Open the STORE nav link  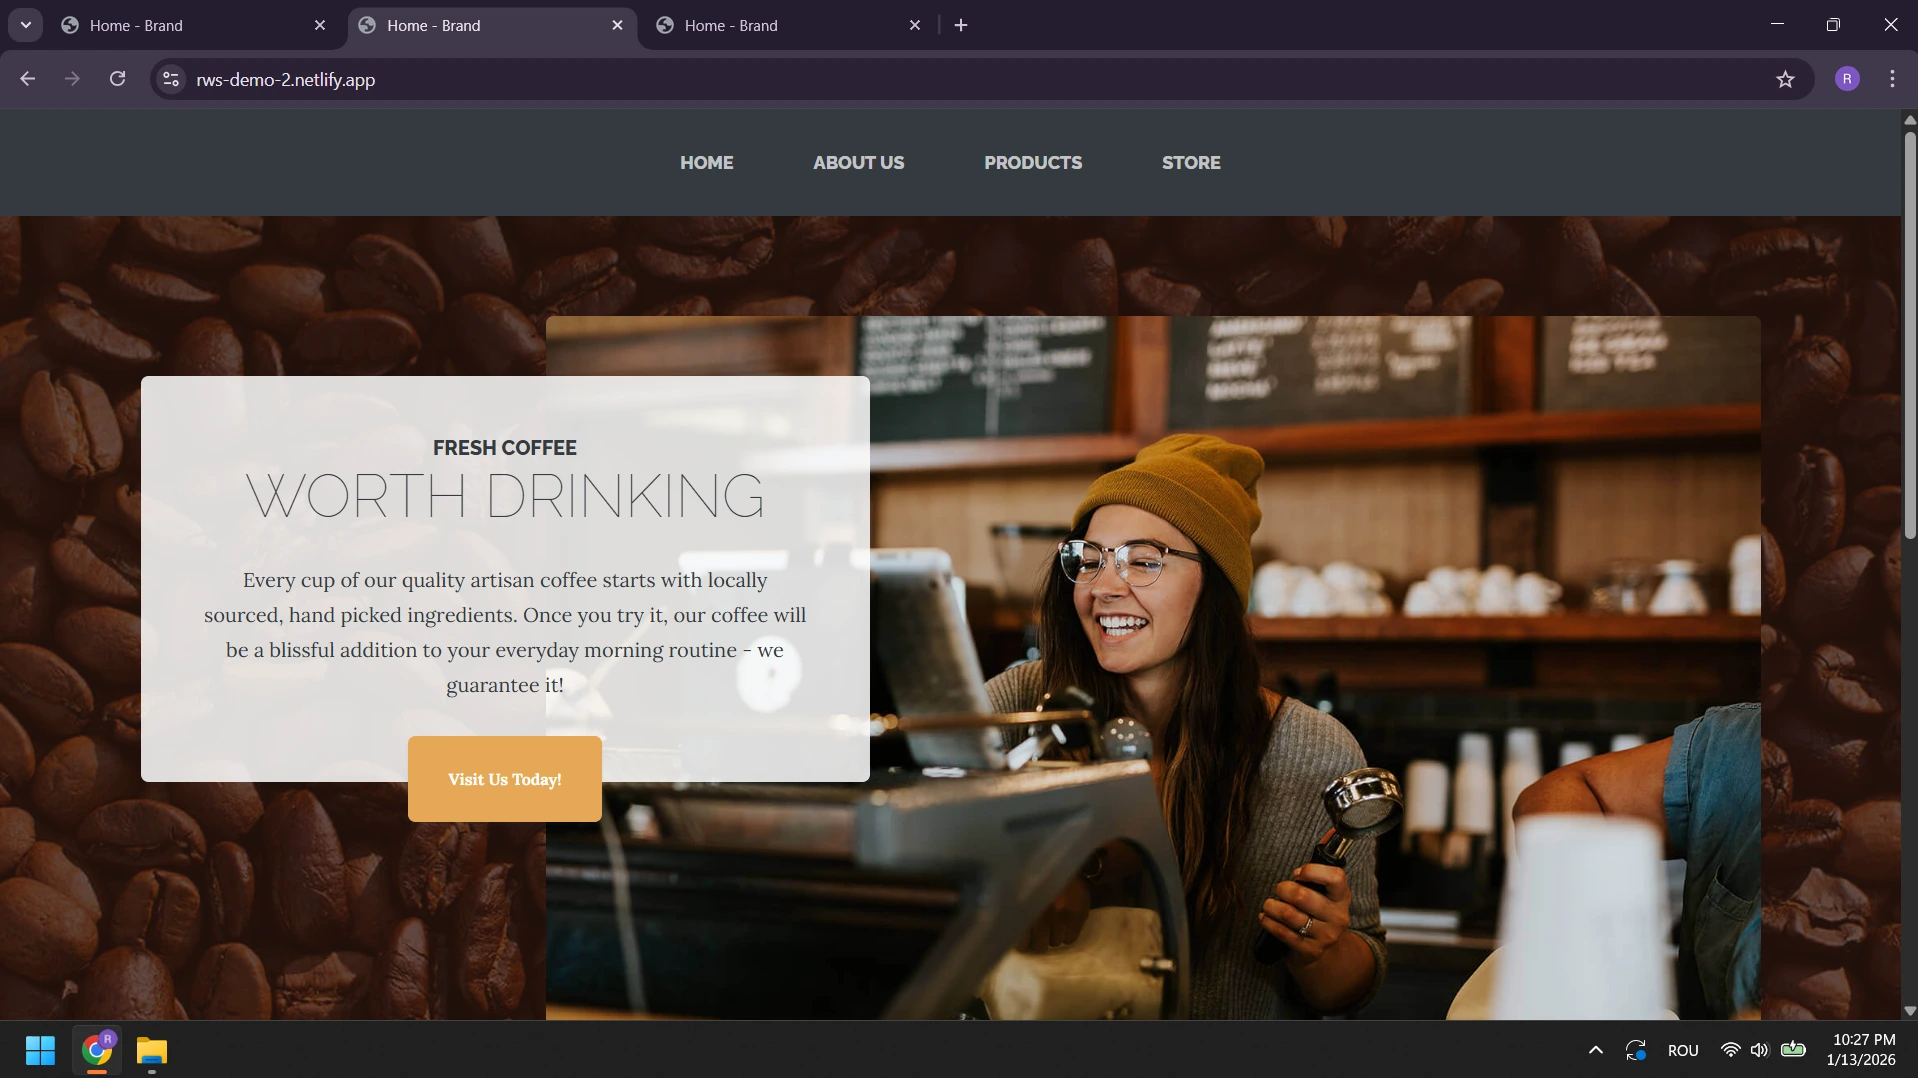[1190, 162]
